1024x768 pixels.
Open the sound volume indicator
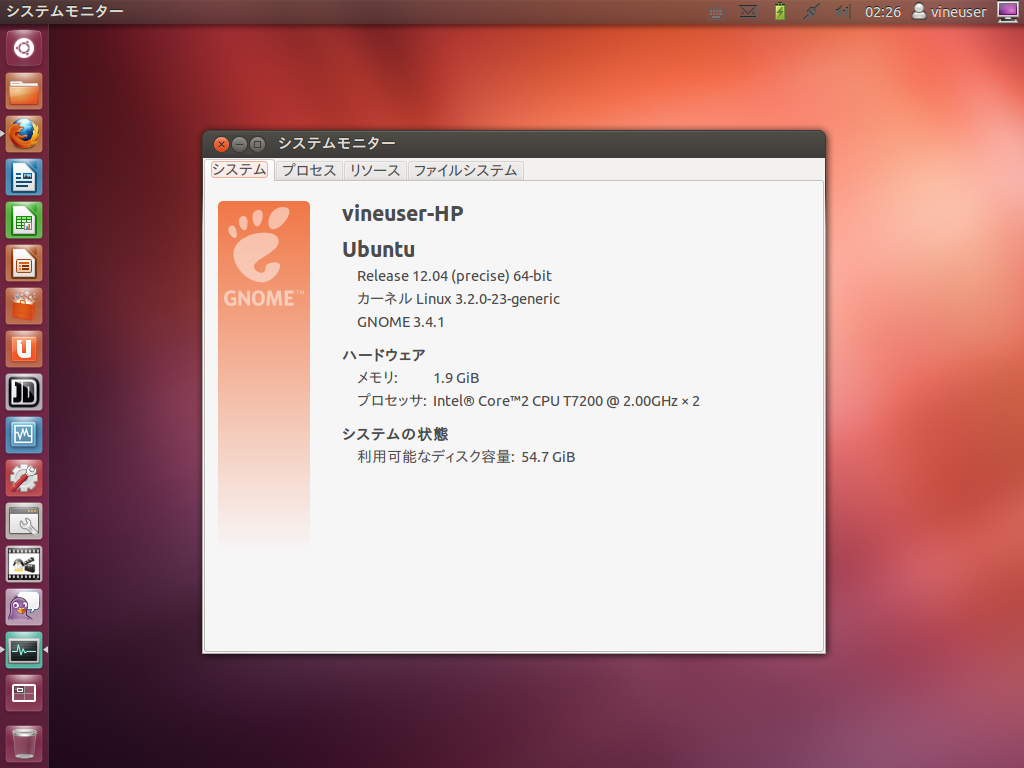(x=843, y=12)
